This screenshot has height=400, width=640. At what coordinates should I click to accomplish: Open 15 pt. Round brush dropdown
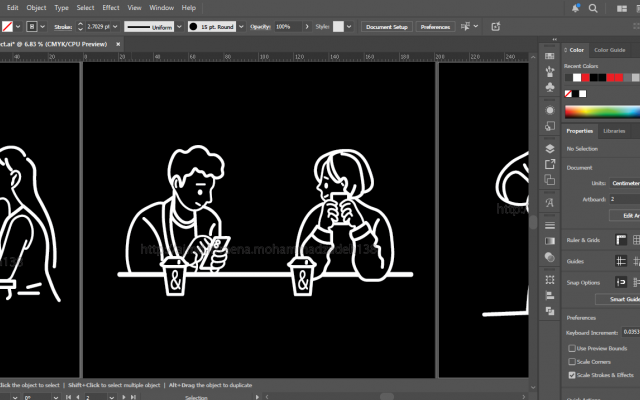coord(241,27)
